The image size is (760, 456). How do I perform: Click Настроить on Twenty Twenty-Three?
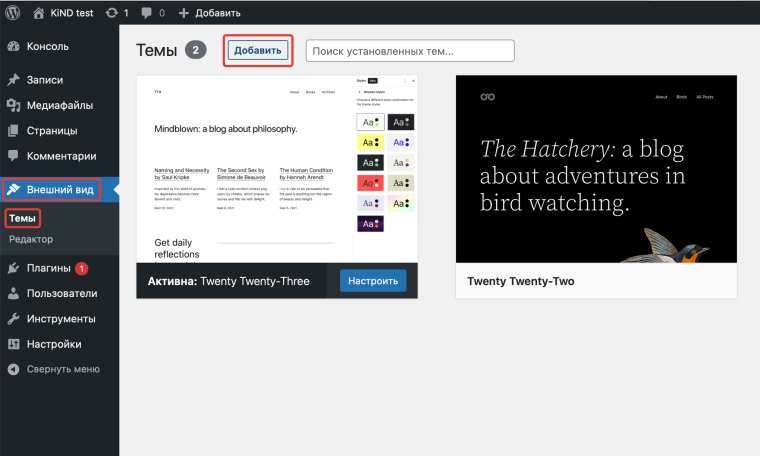[372, 281]
